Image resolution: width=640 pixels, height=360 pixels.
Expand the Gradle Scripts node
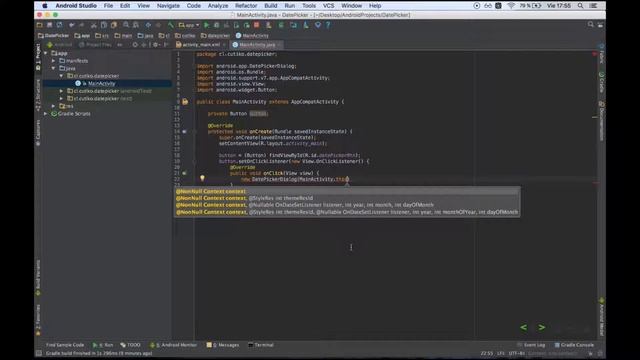[46, 113]
